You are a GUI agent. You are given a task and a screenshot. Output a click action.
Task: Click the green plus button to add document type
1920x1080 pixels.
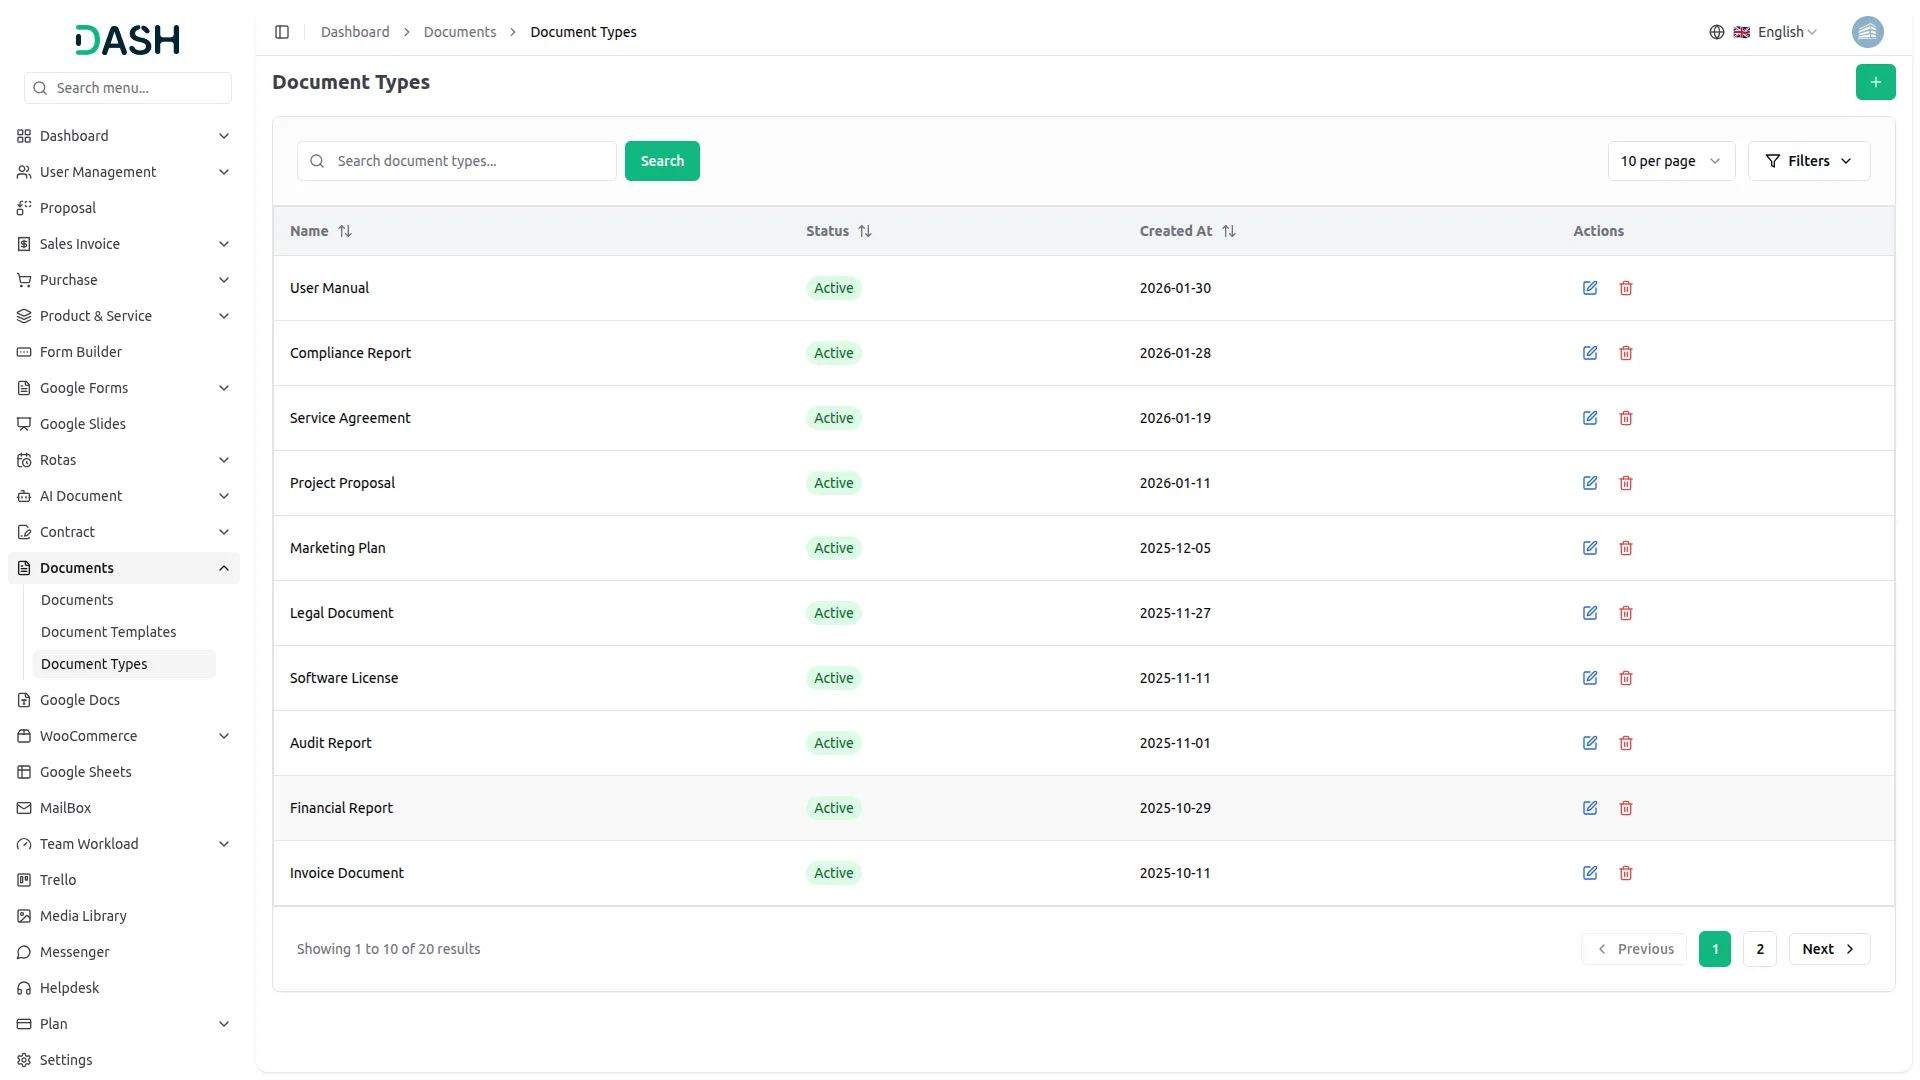pyautogui.click(x=1876, y=82)
